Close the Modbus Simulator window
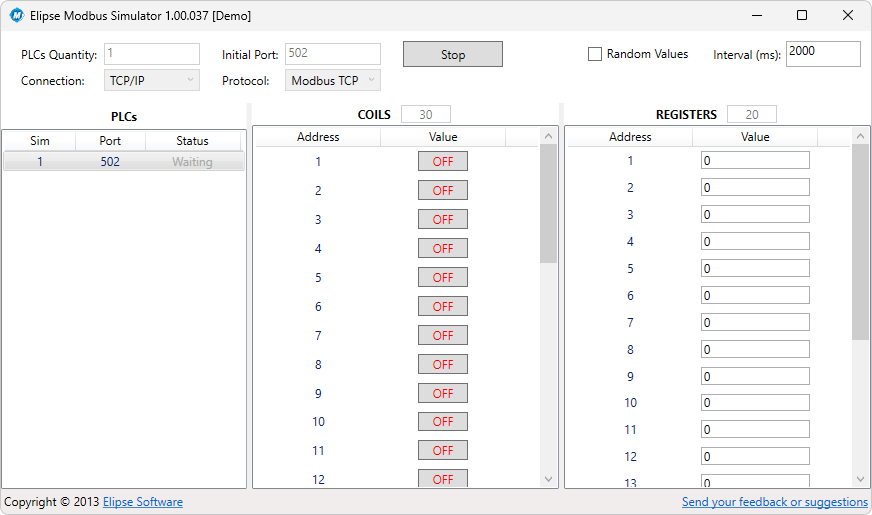The image size is (872, 515). click(848, 16)
